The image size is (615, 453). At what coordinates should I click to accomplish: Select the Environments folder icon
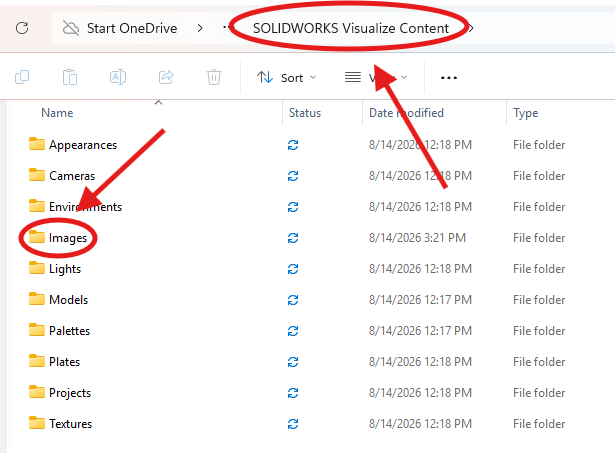click(36, 206)
